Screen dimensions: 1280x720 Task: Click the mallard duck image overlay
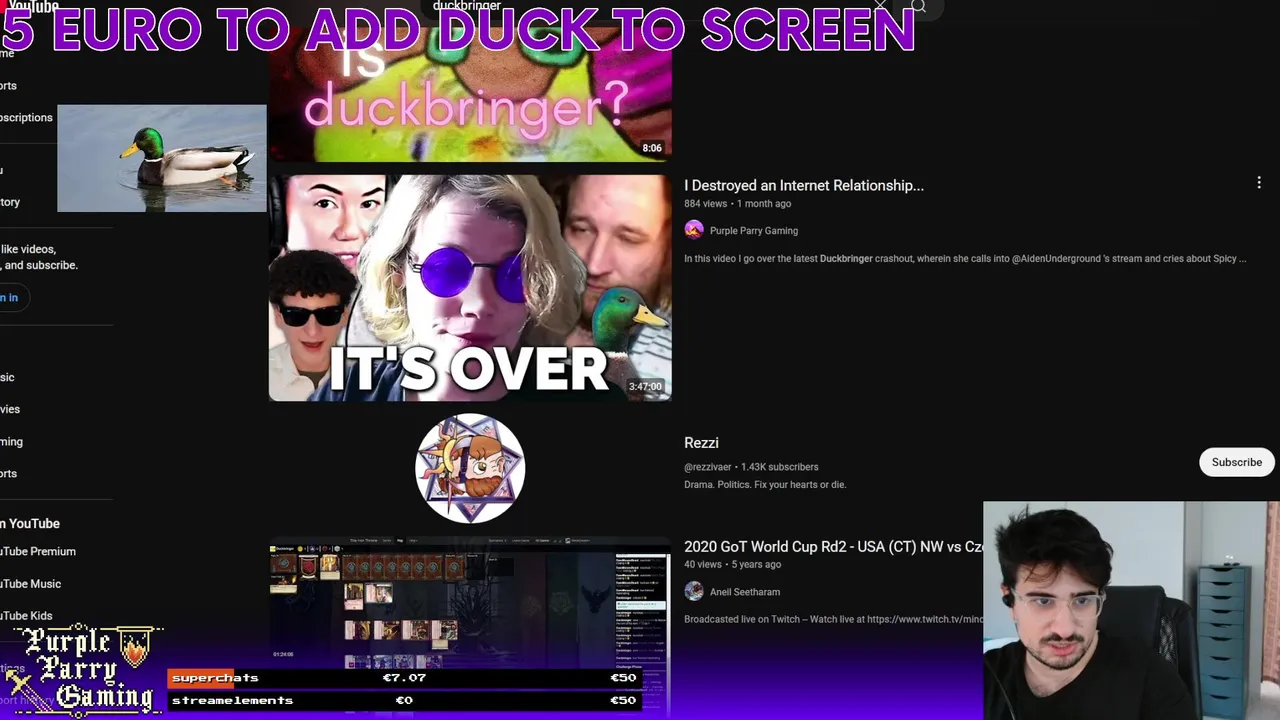[162, 158]
